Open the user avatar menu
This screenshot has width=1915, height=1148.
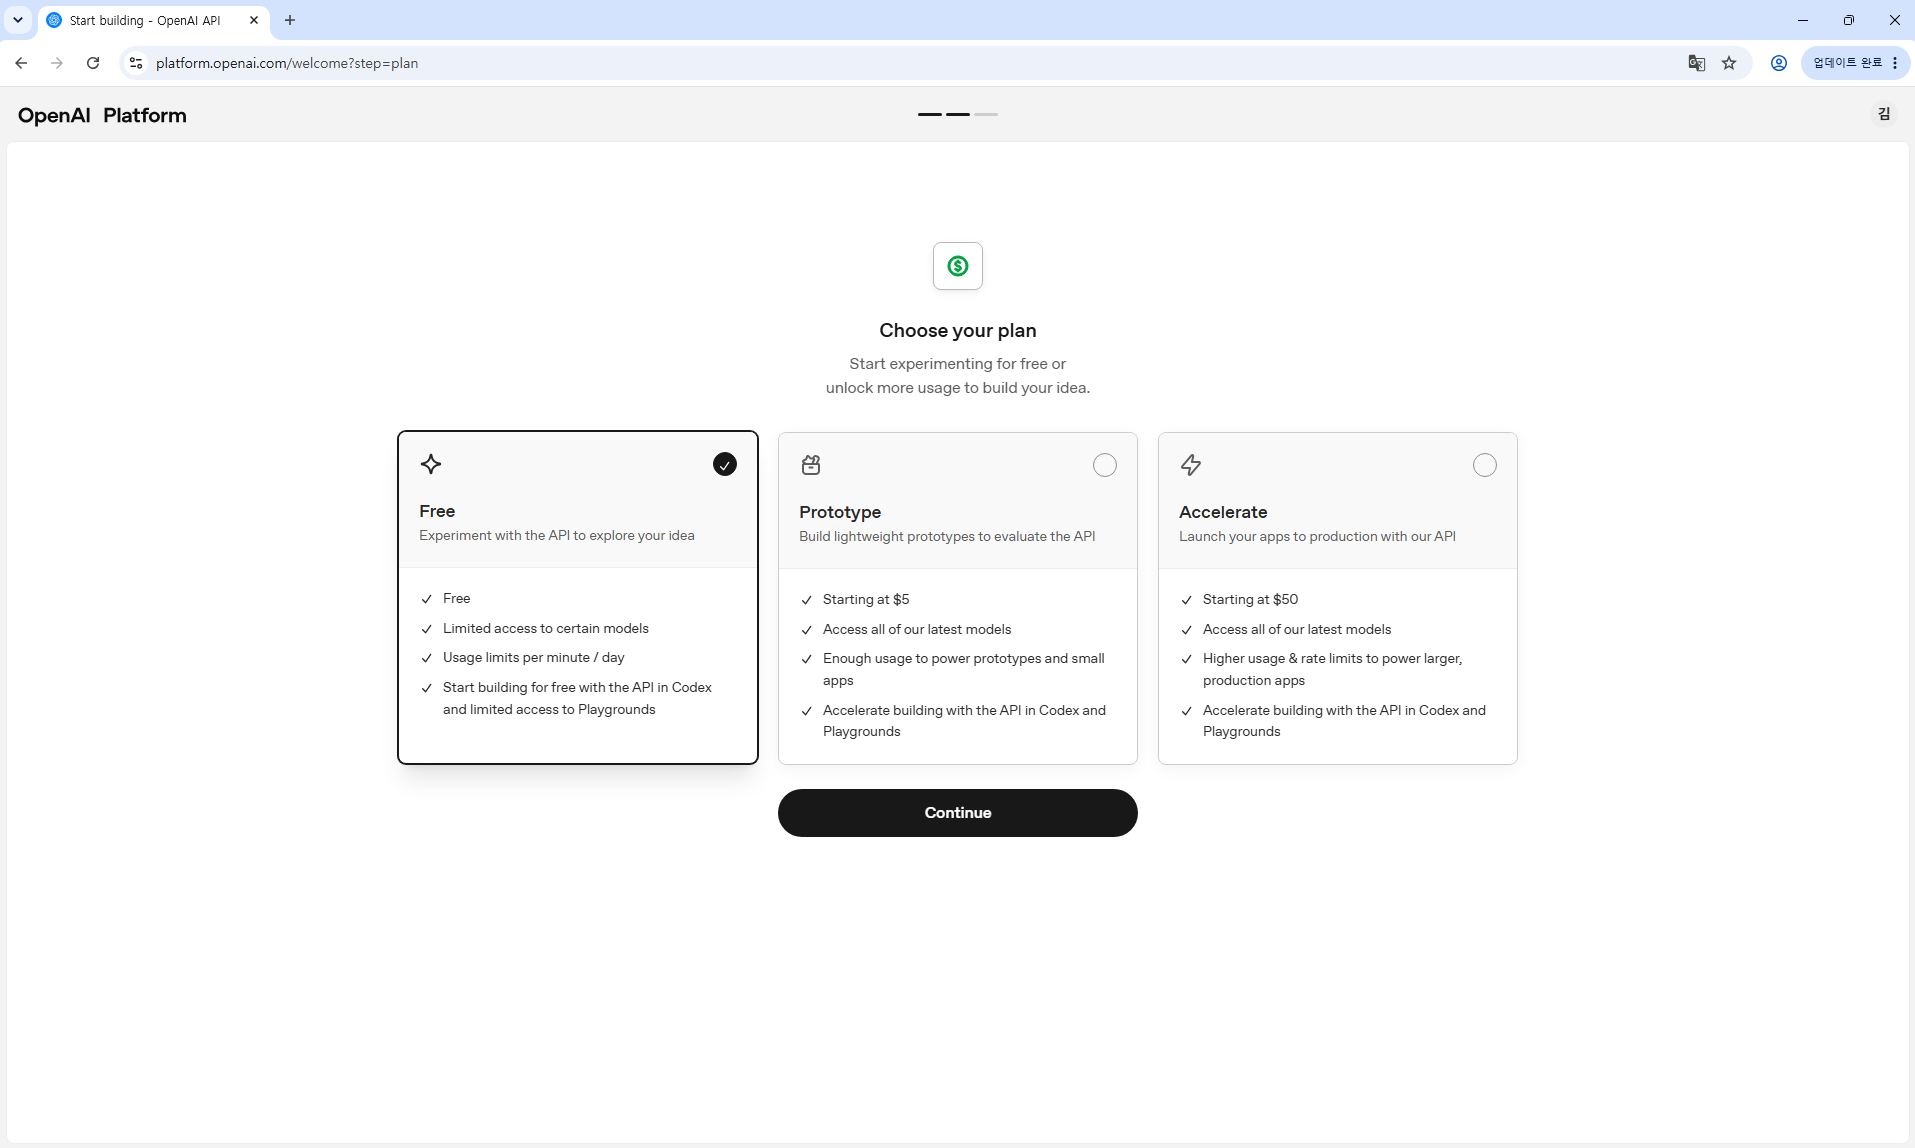pos(1884,114)
